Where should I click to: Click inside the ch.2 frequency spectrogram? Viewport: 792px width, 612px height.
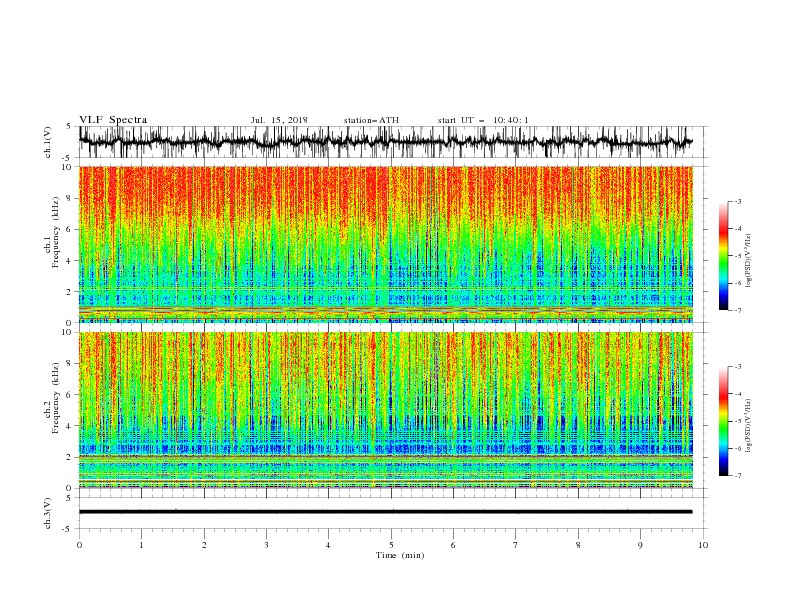(x=385, y=410)
